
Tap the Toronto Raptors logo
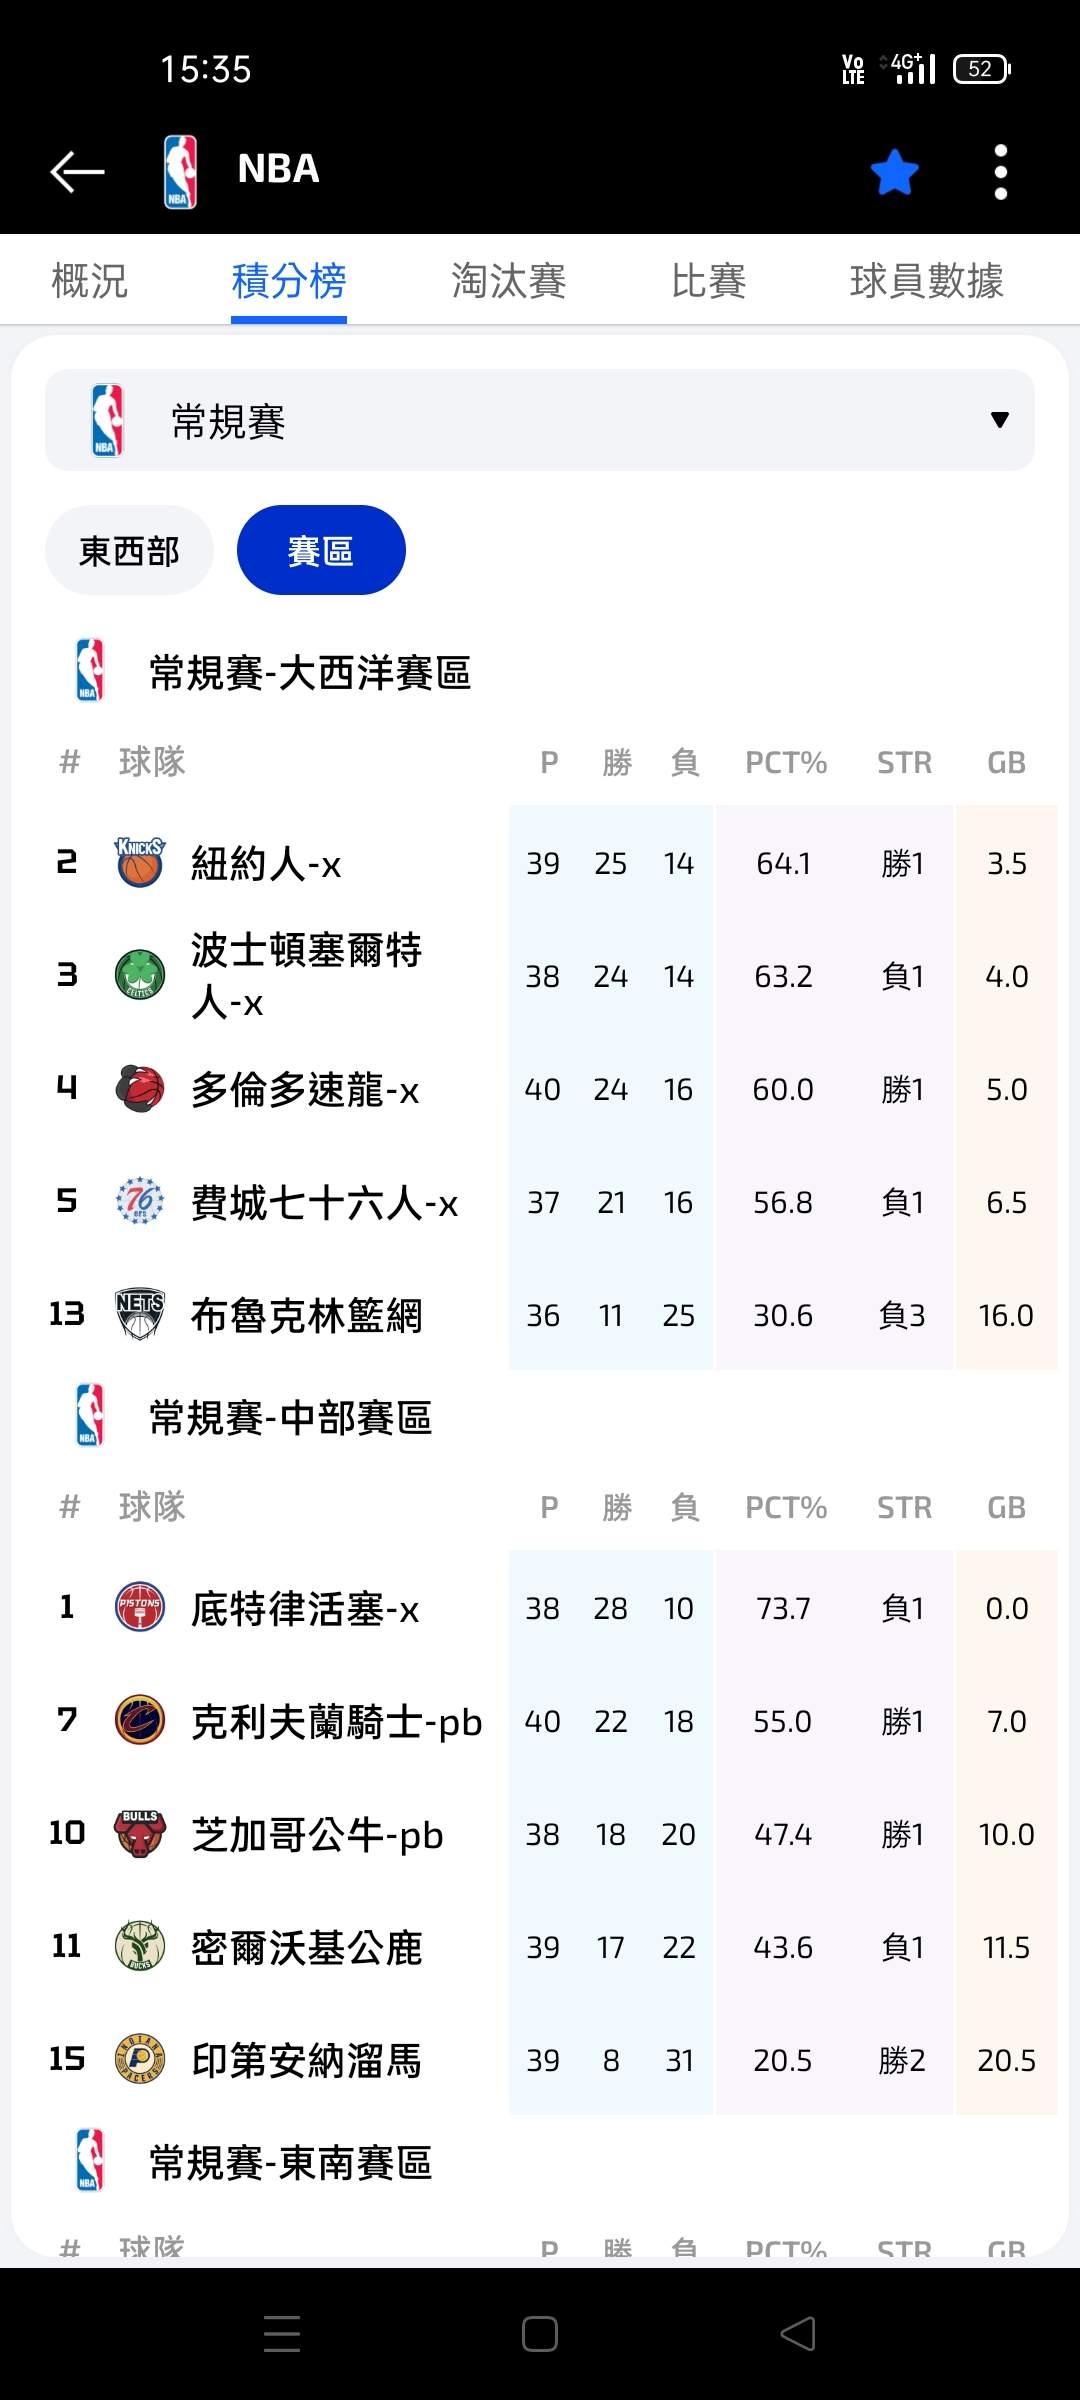click(140, 1089)
